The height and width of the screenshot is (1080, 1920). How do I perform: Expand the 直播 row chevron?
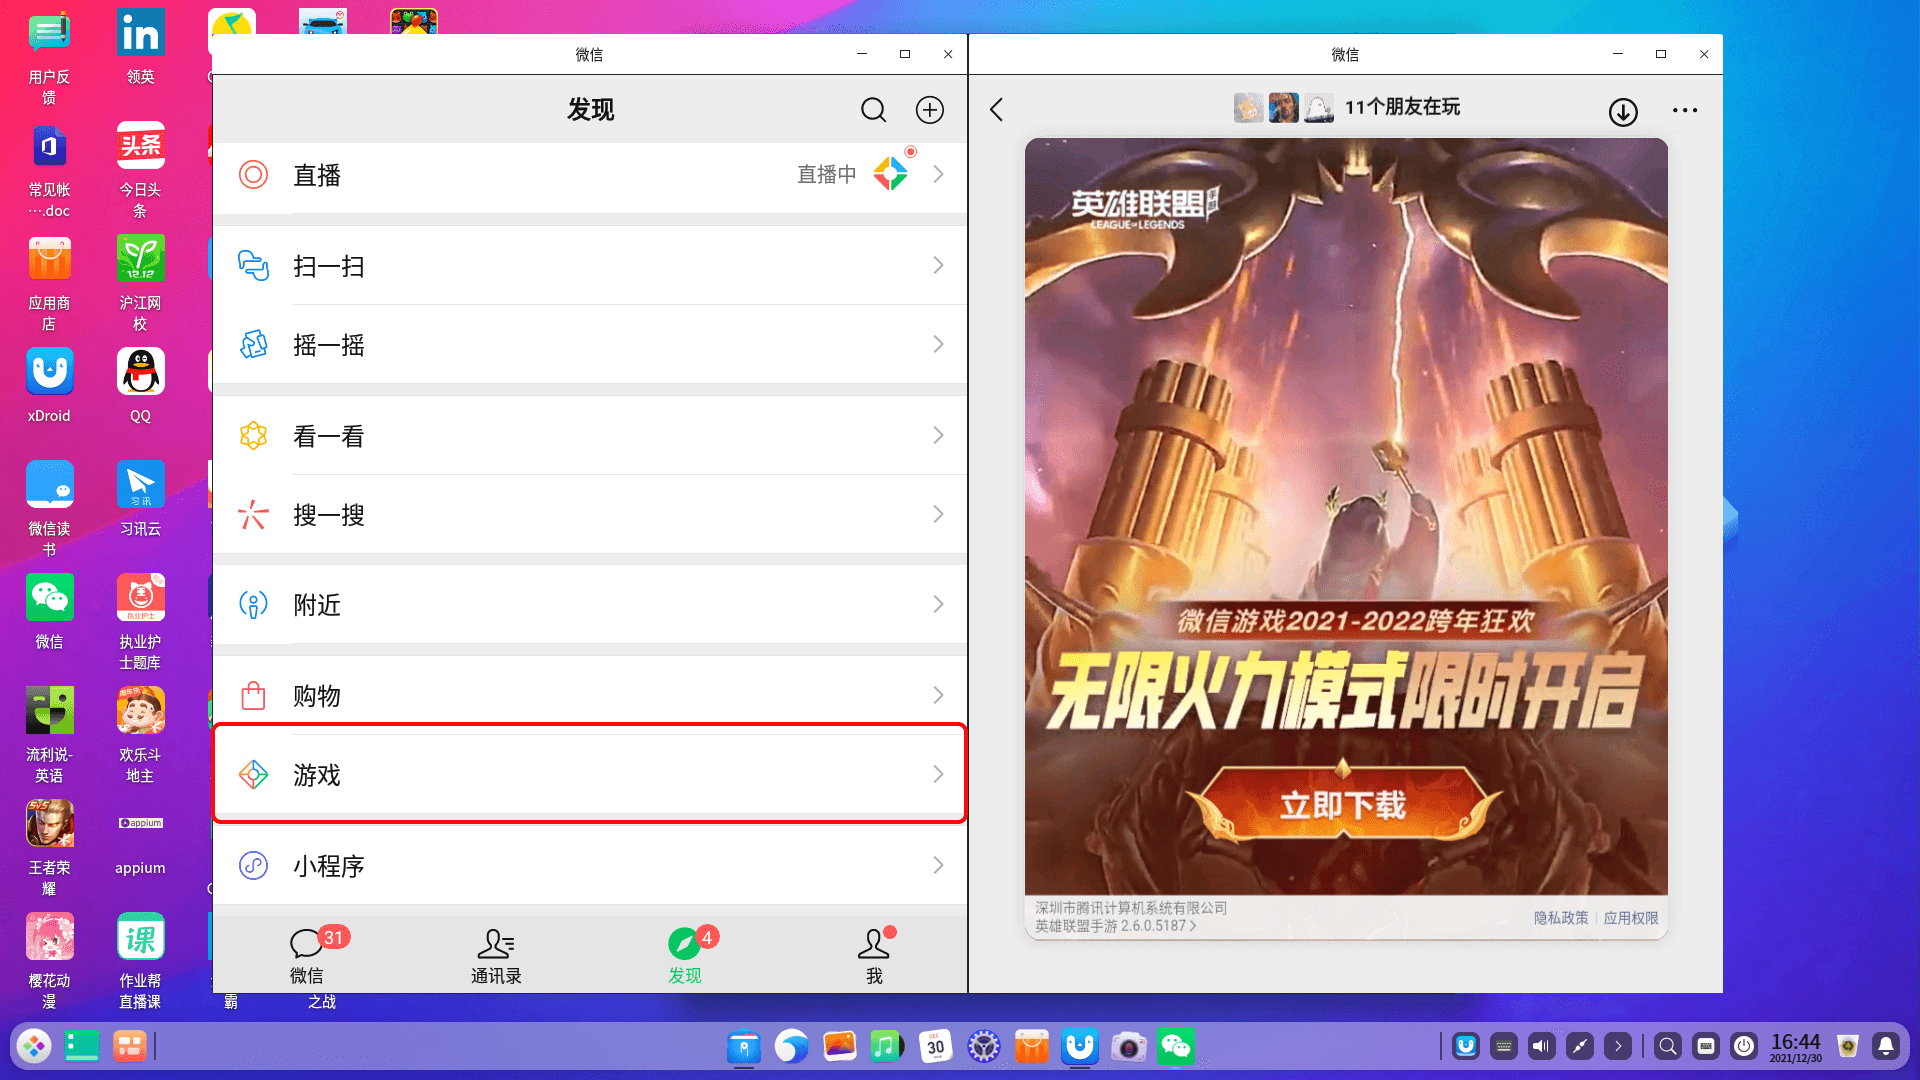tap(937, 174)
